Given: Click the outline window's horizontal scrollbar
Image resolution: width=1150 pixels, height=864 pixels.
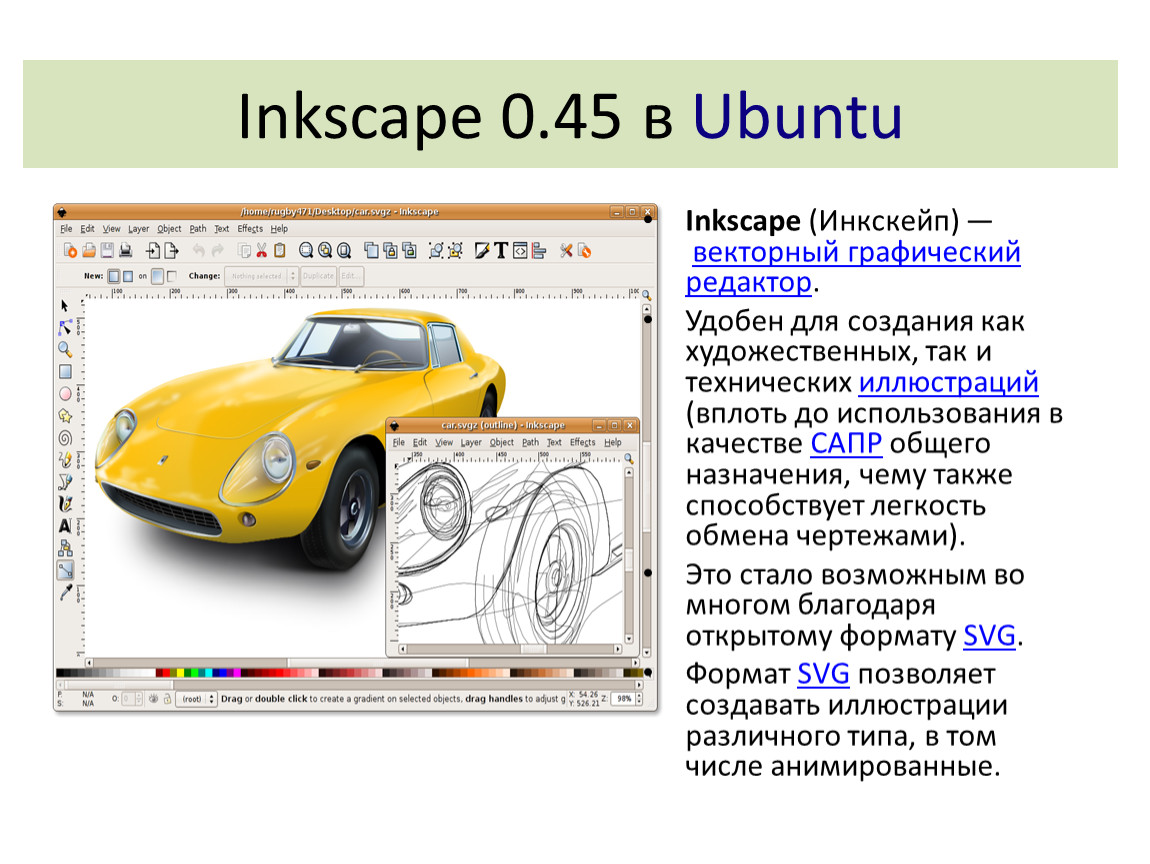Looking at the screenshot, I should click(x=510, y=649).
